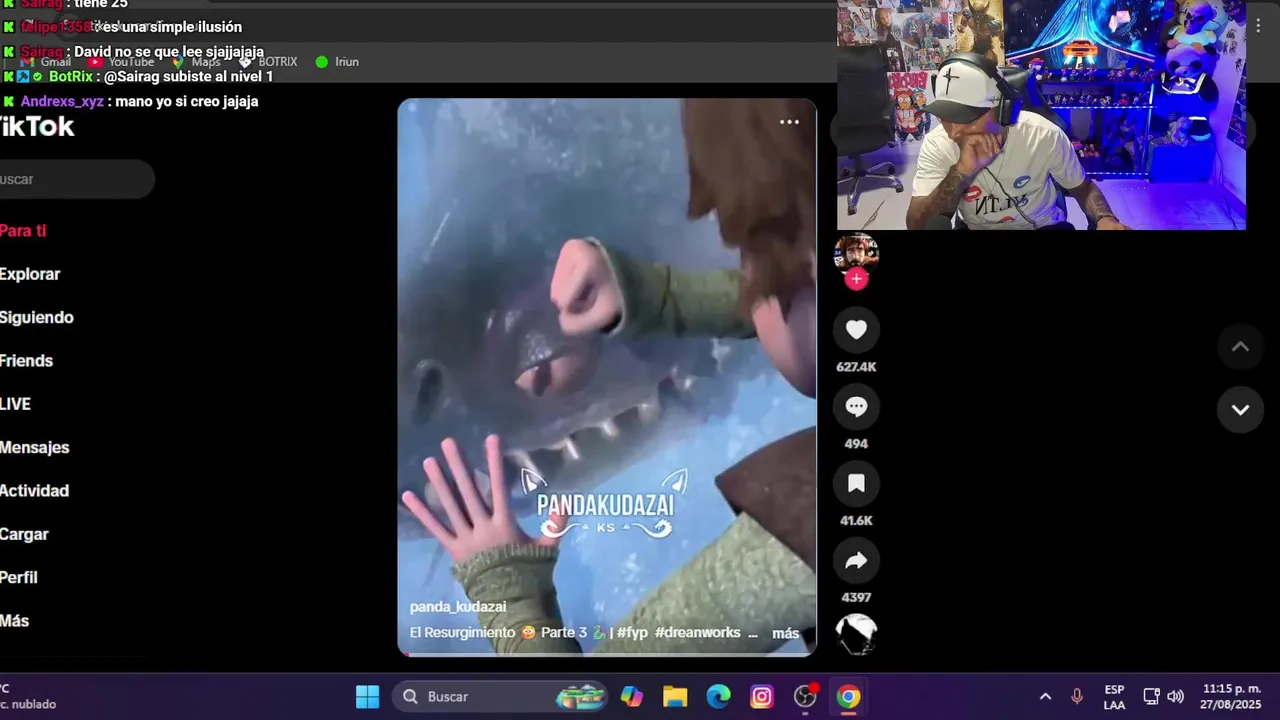The height and width of the screenshot is (720, 1280).
Task: Expand the Más sidebar option
Action: click(x=15, y=621)
